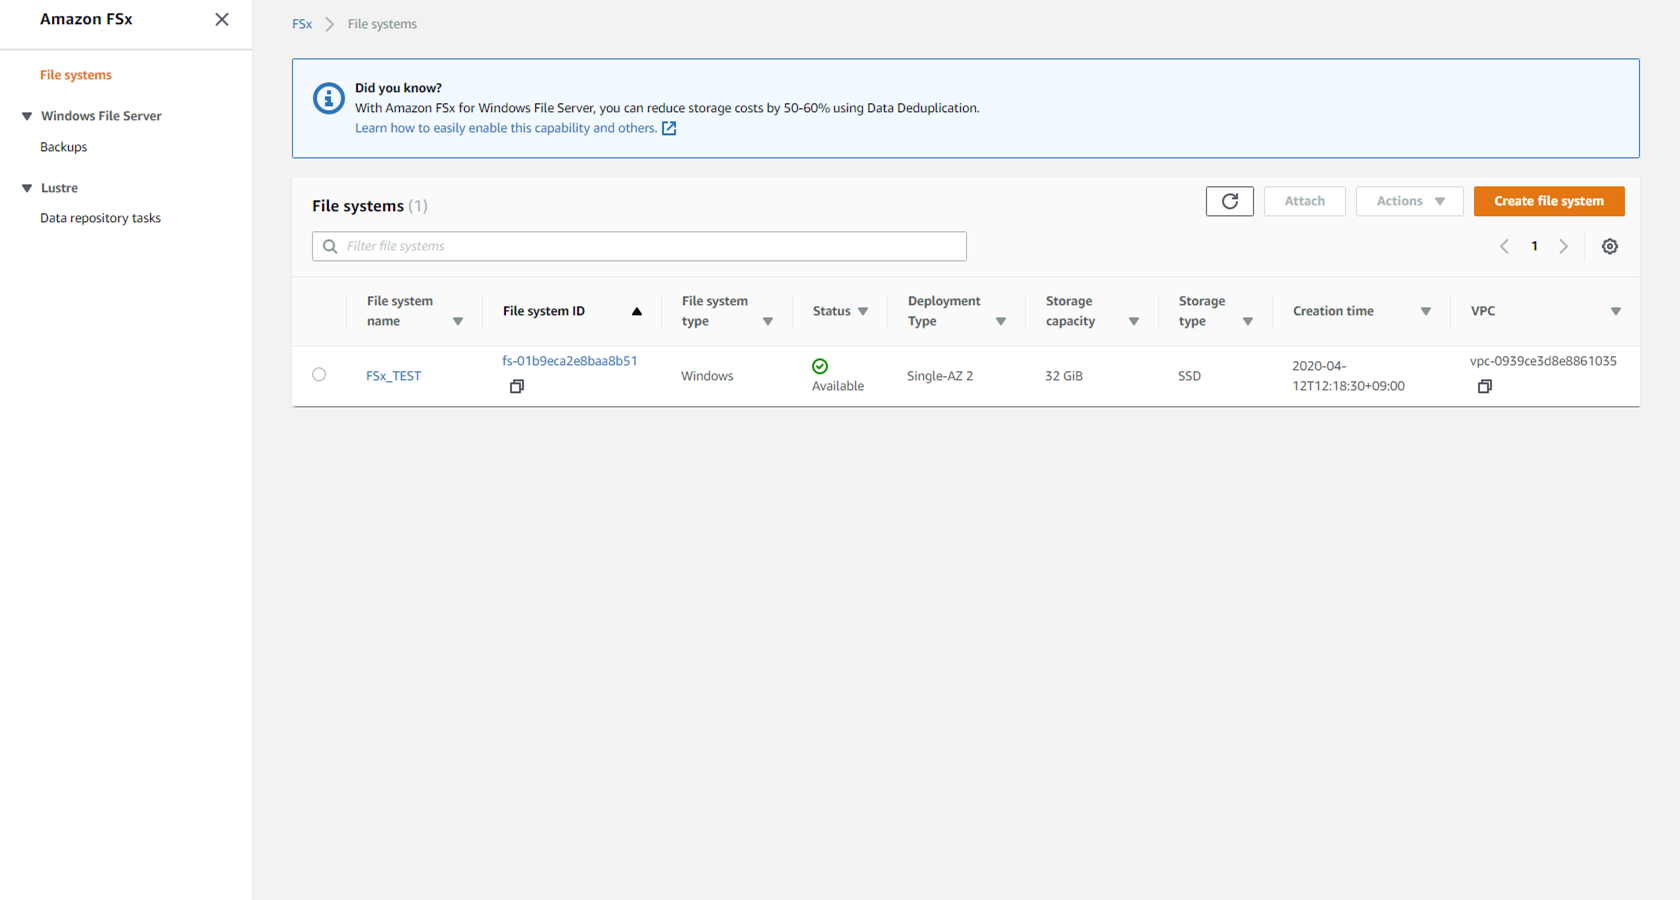Image resolution: width=1680 pixels, height=900 pixels.
Task: Open Data repository tasks in sidebar
Action: click(x=100, y=218)
